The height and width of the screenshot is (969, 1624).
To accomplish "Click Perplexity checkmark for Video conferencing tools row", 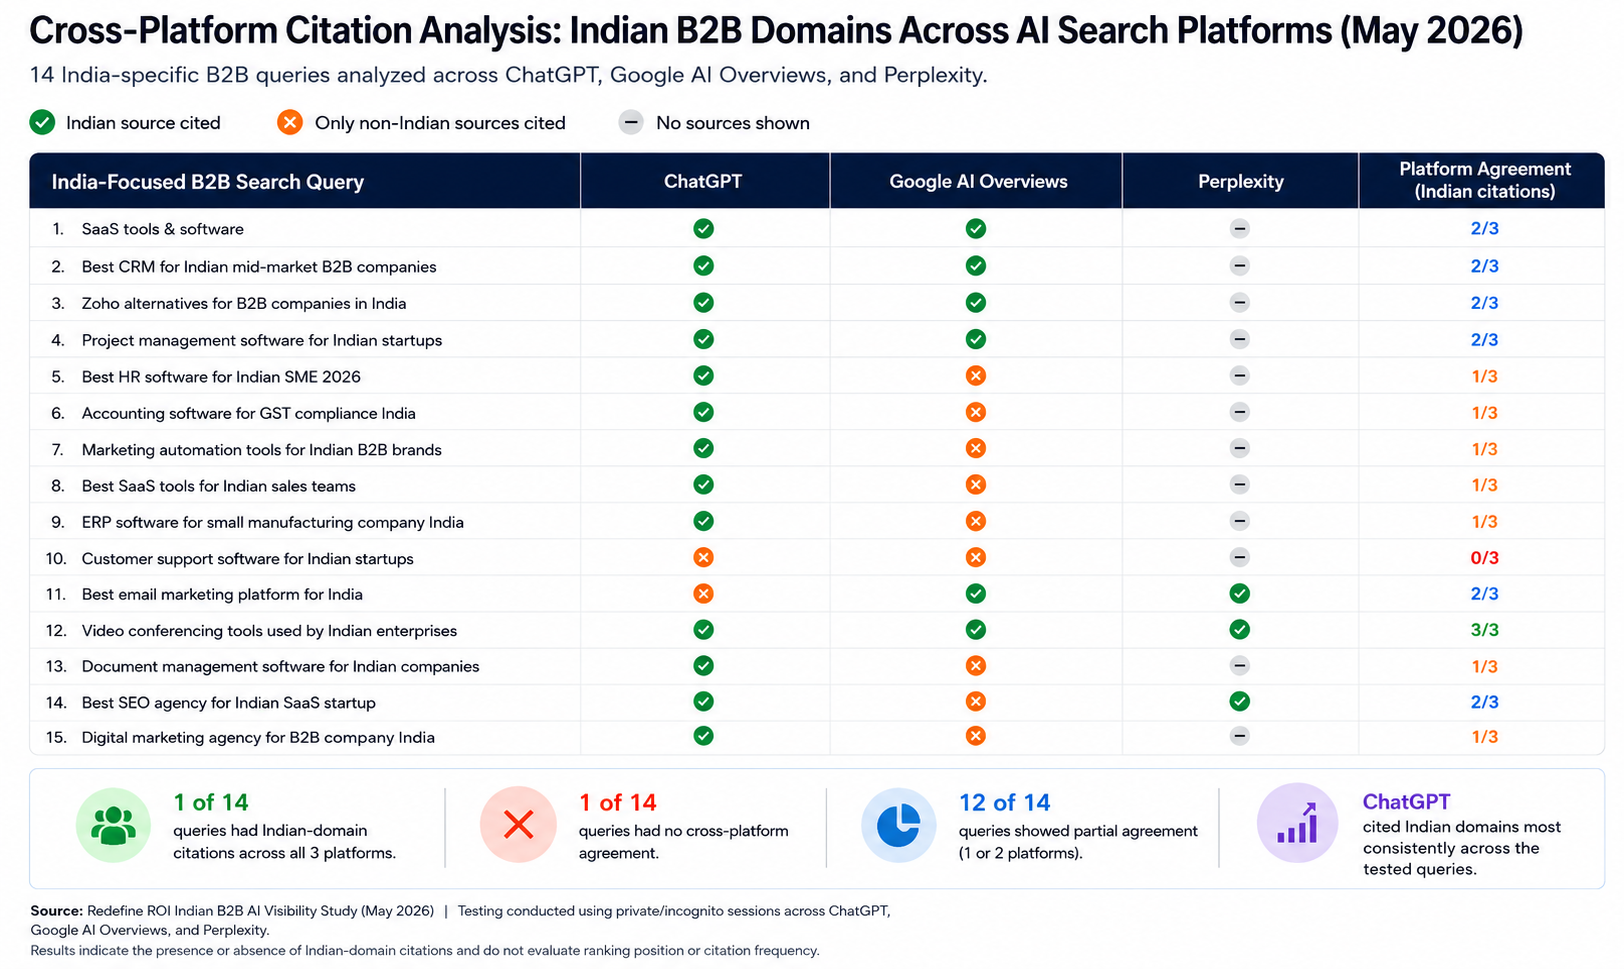I will (x=1240, y=630).
